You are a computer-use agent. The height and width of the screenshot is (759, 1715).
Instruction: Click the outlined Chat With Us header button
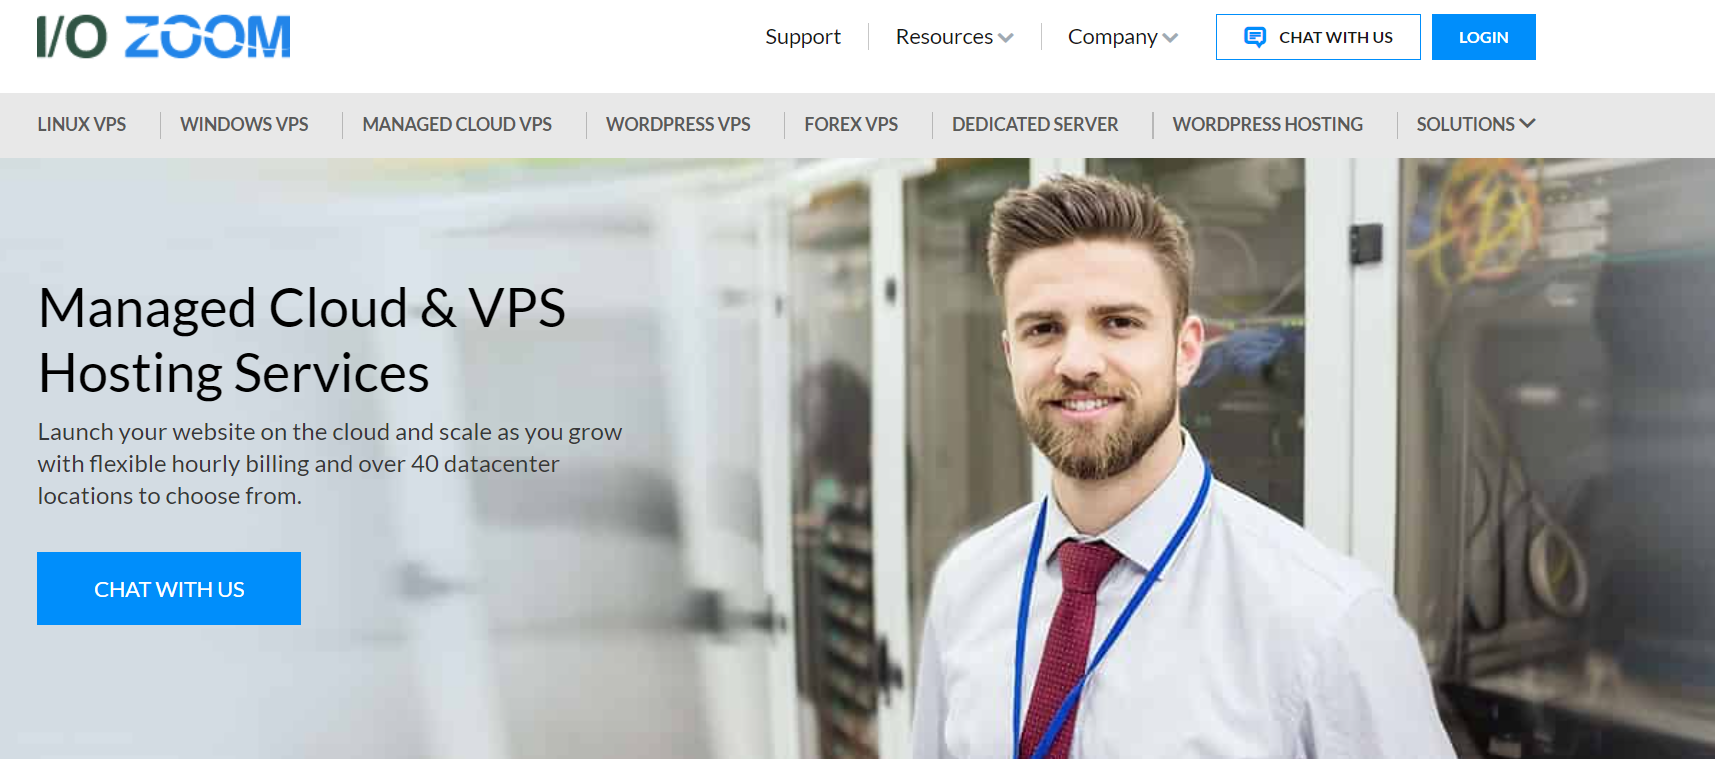click(x=1318, y=37)
